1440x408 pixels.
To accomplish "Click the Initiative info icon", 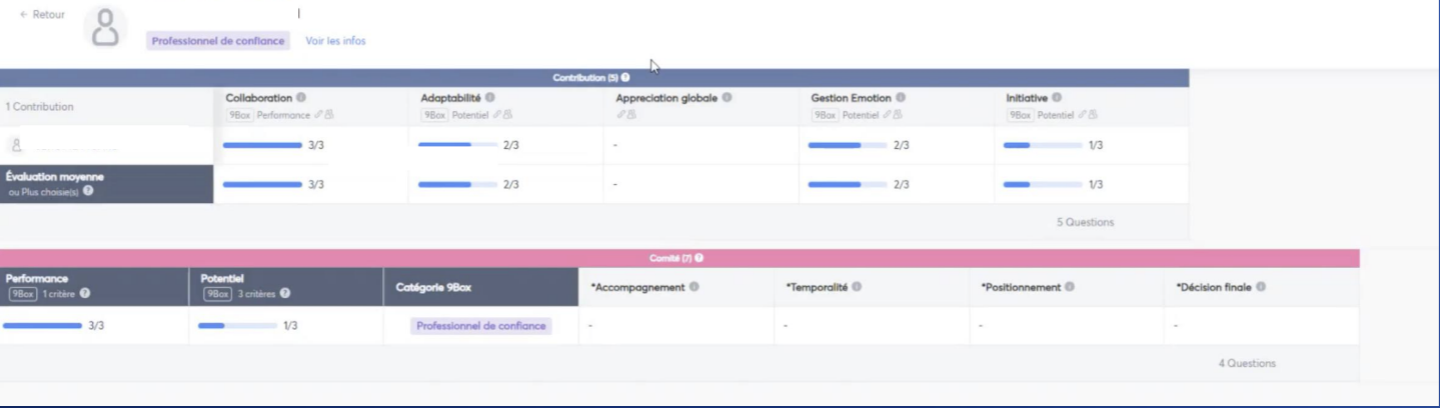I will click(x=1057, y=98).
